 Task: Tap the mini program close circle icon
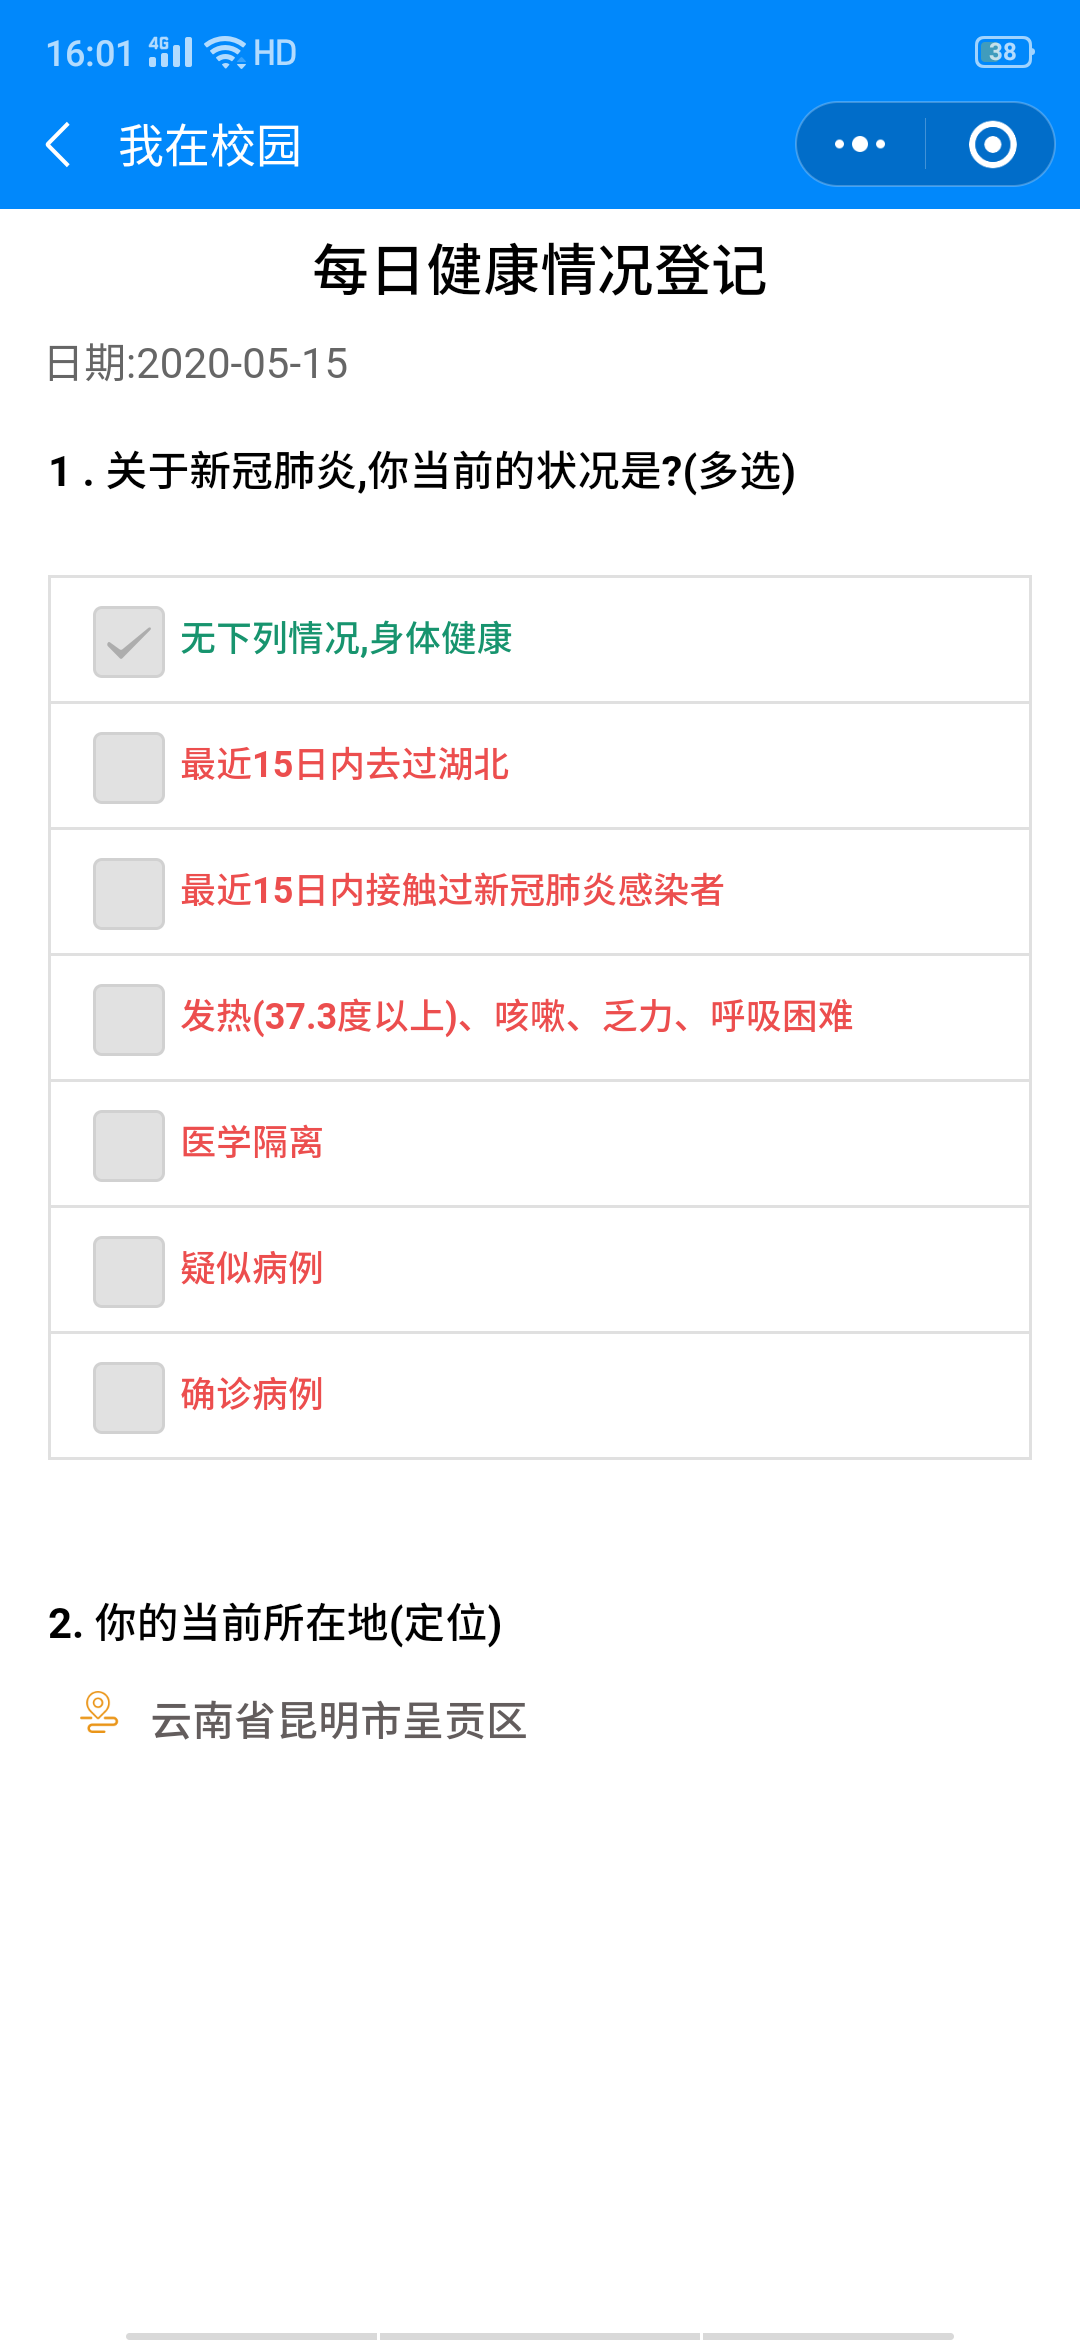pyautogui.click(x=992, y=145)
